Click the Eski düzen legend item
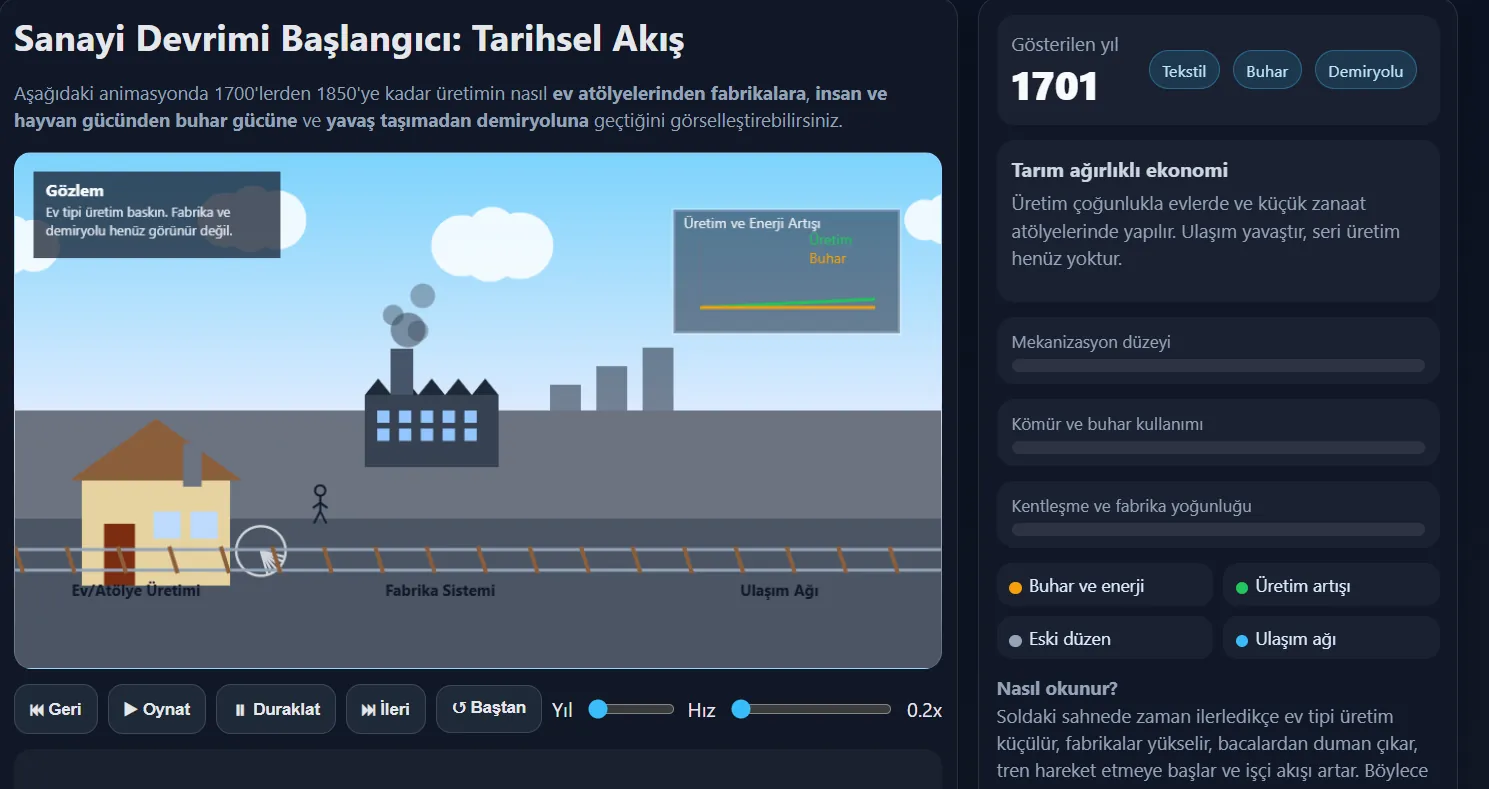1489x789 pixels. (1104, 638)
